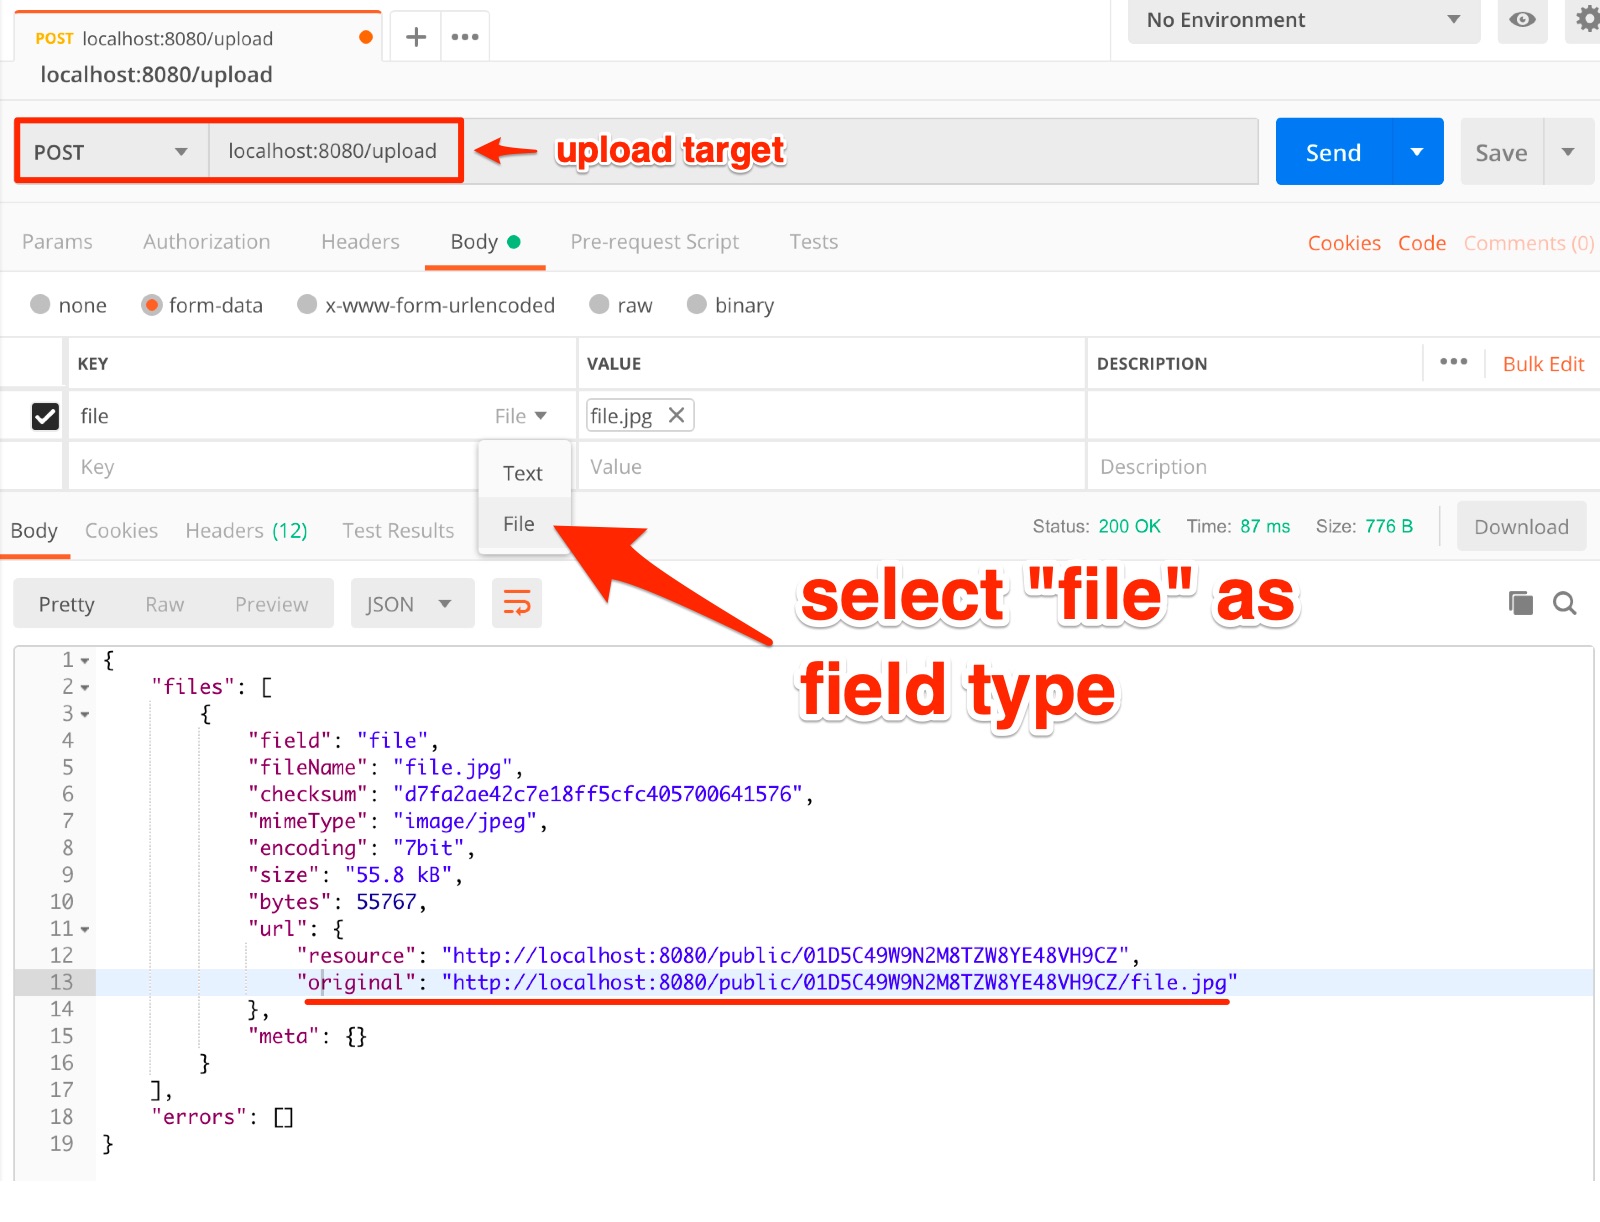Open Postman settings via the gear icon
This screenshot has width=1600, height=1222.
1587,18
